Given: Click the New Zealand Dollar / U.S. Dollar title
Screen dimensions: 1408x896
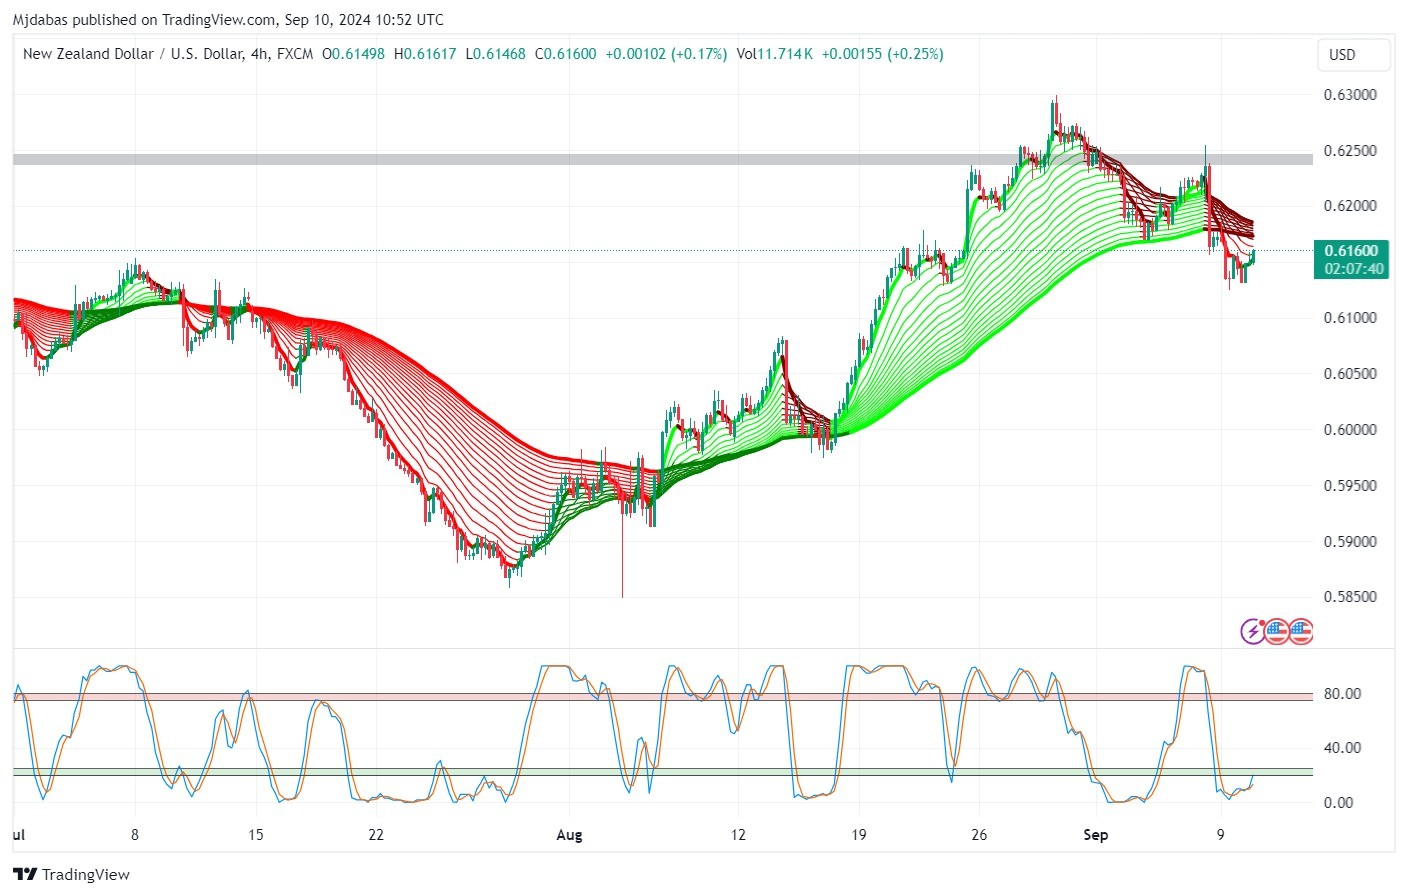Looking at the screenshot, I should (133, 54).
